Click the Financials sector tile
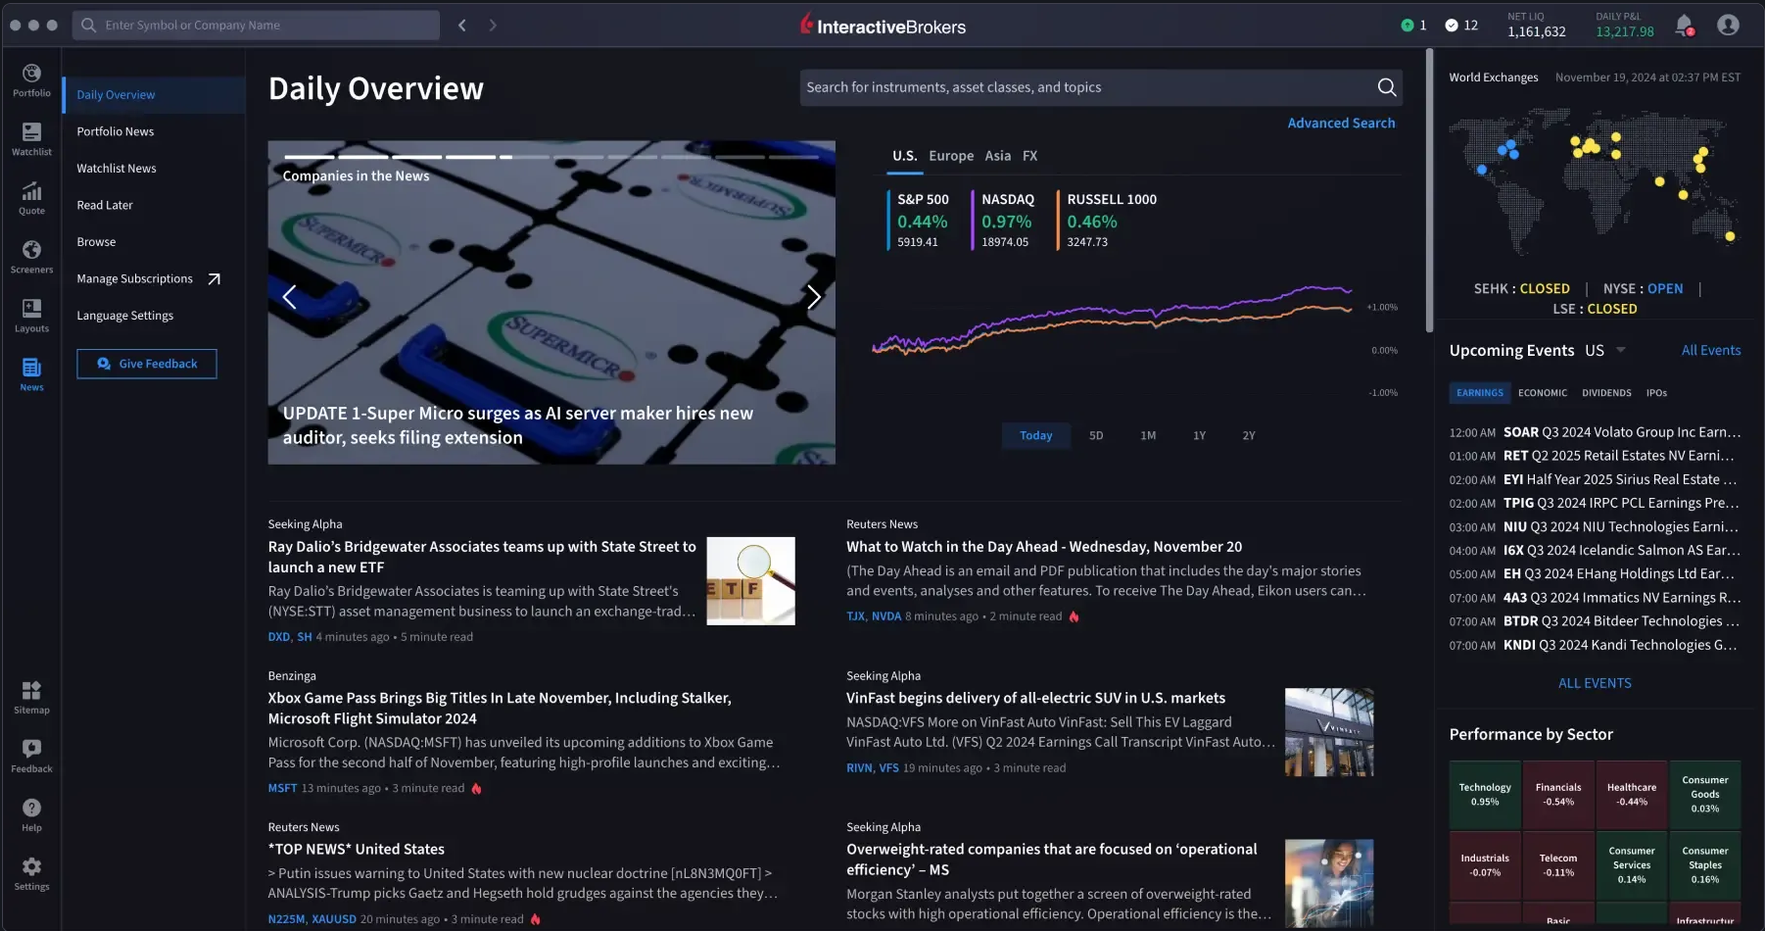The height and width of the screenshot is (931, 1765). [1558, 794]
